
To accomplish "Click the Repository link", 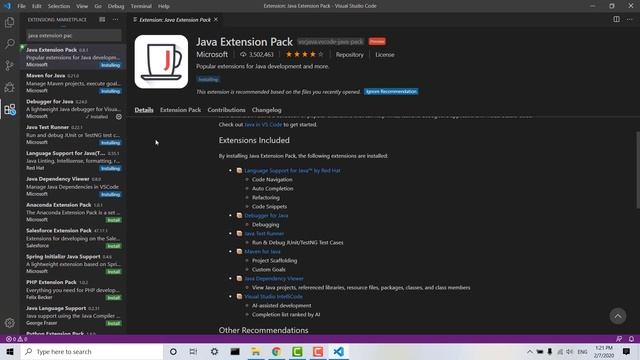I will (349, 55).
